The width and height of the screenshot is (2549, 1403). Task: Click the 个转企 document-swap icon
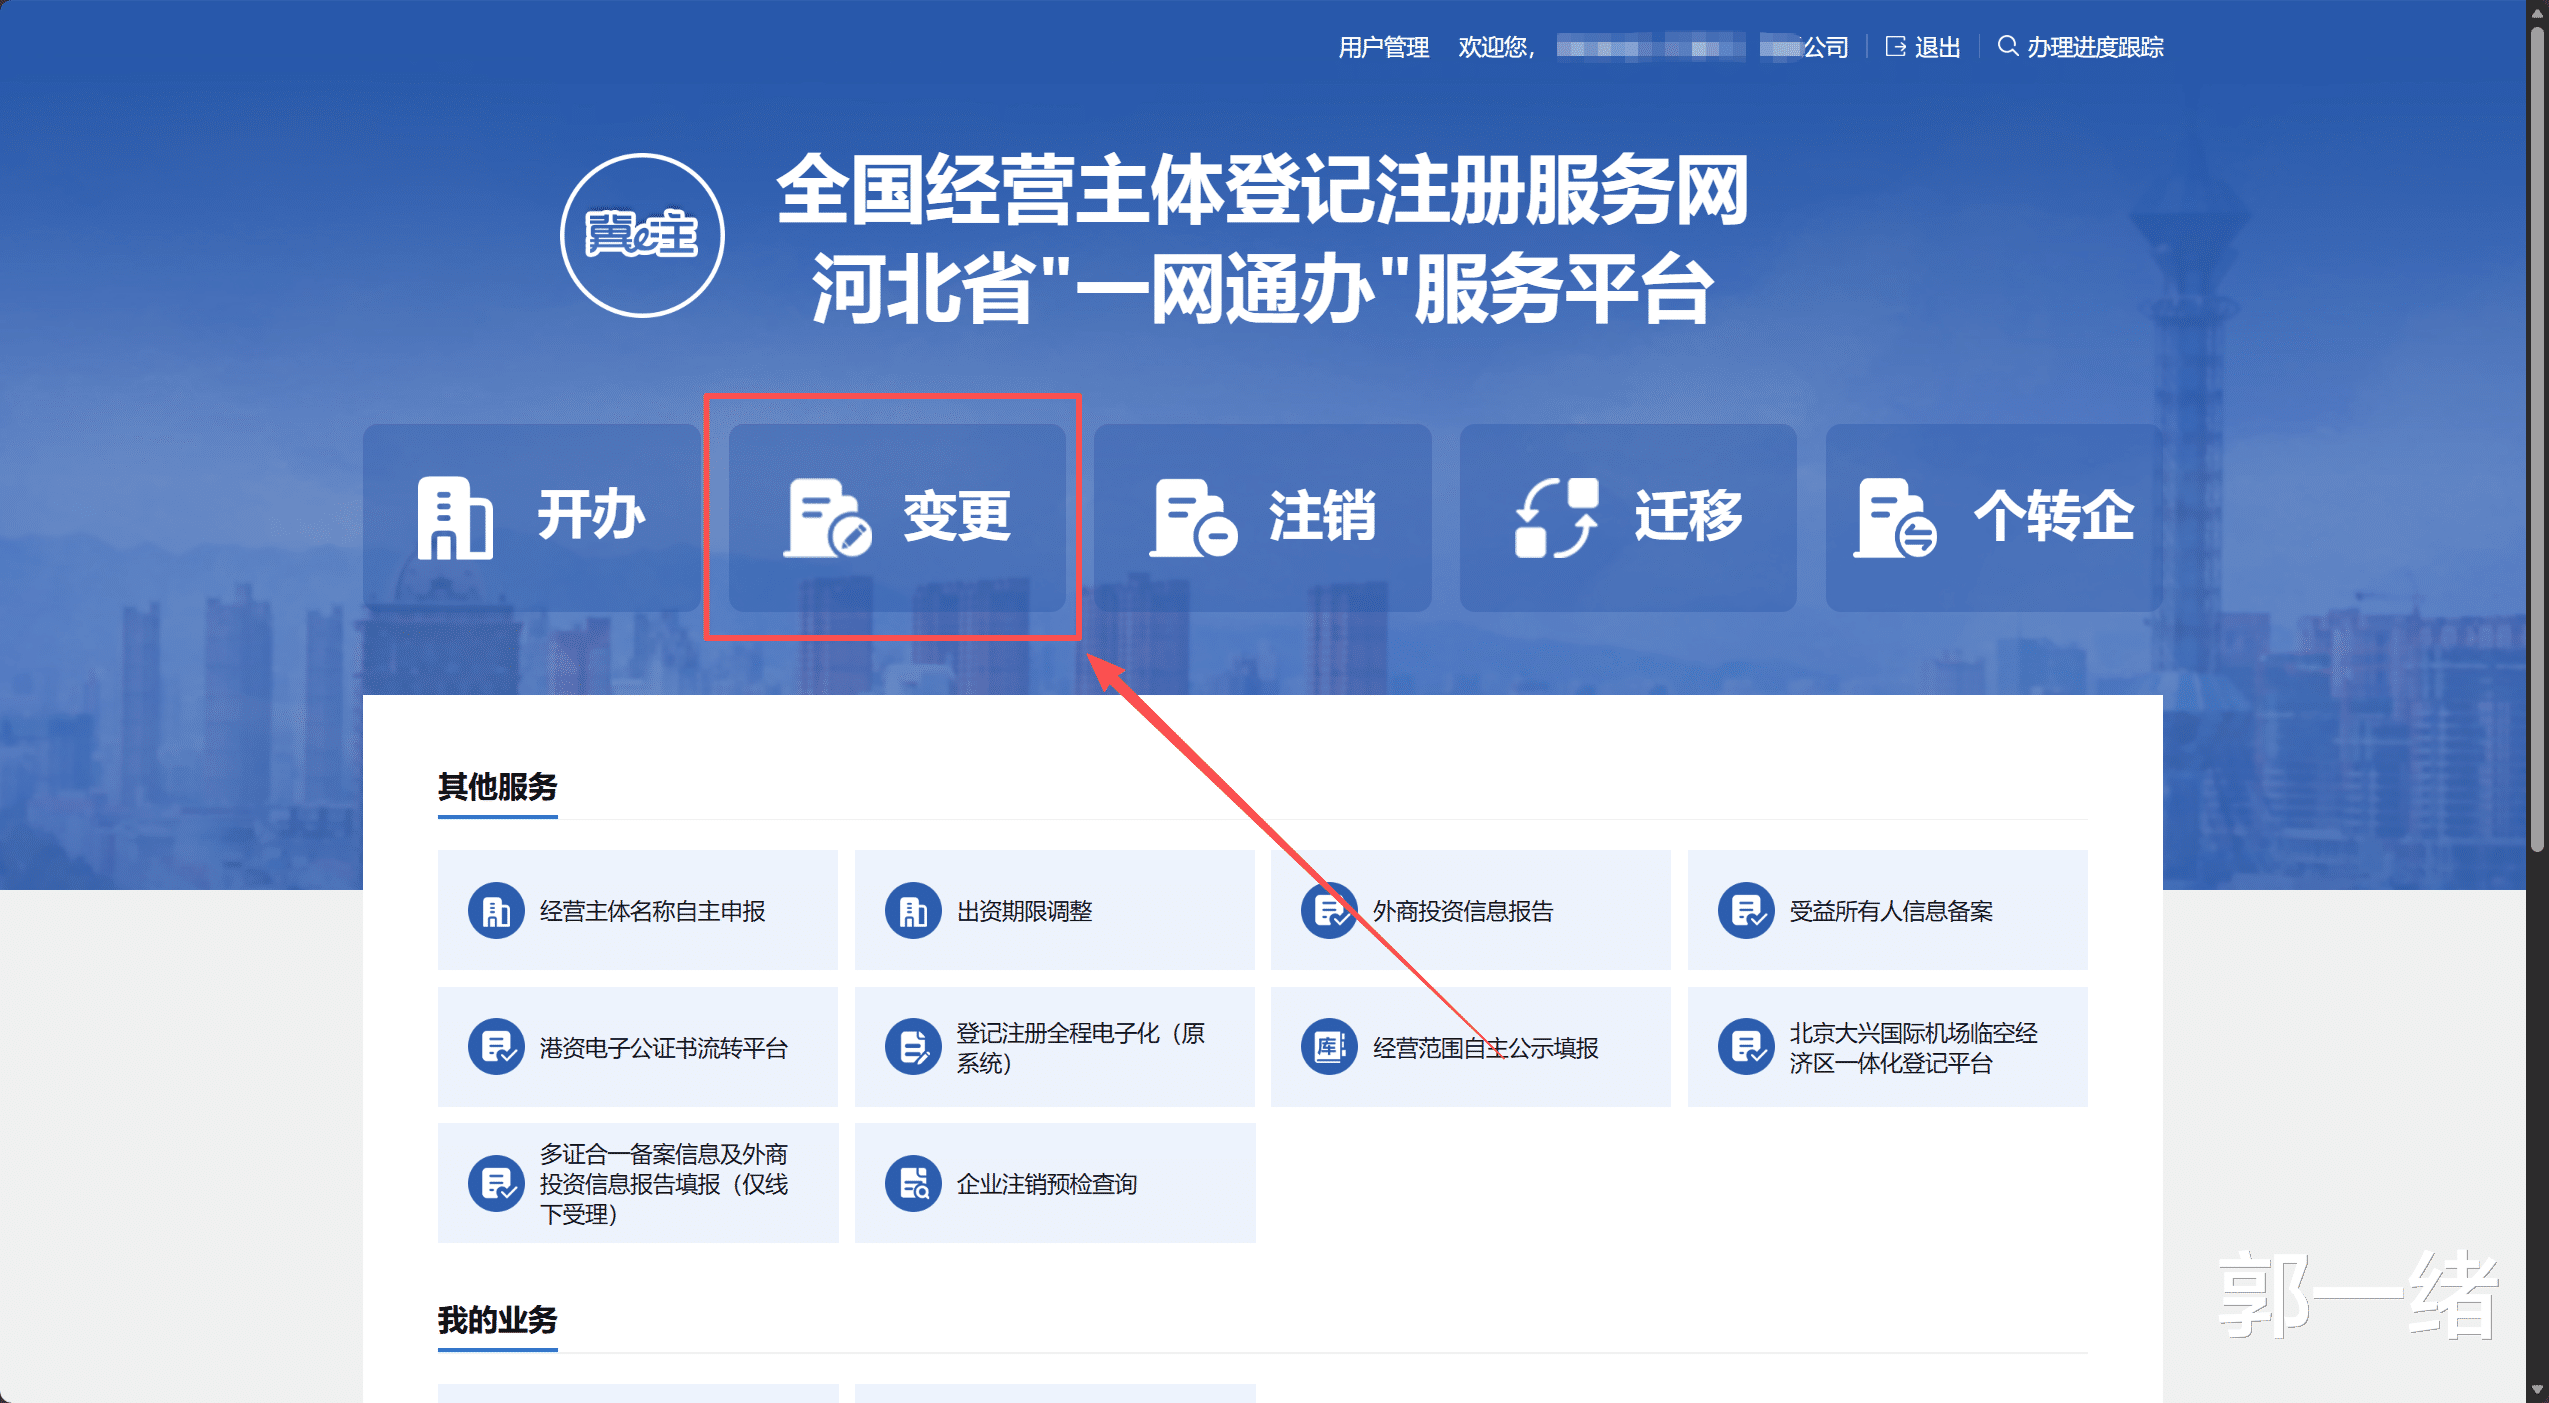pyautogui.click(x=1894, y=517)
